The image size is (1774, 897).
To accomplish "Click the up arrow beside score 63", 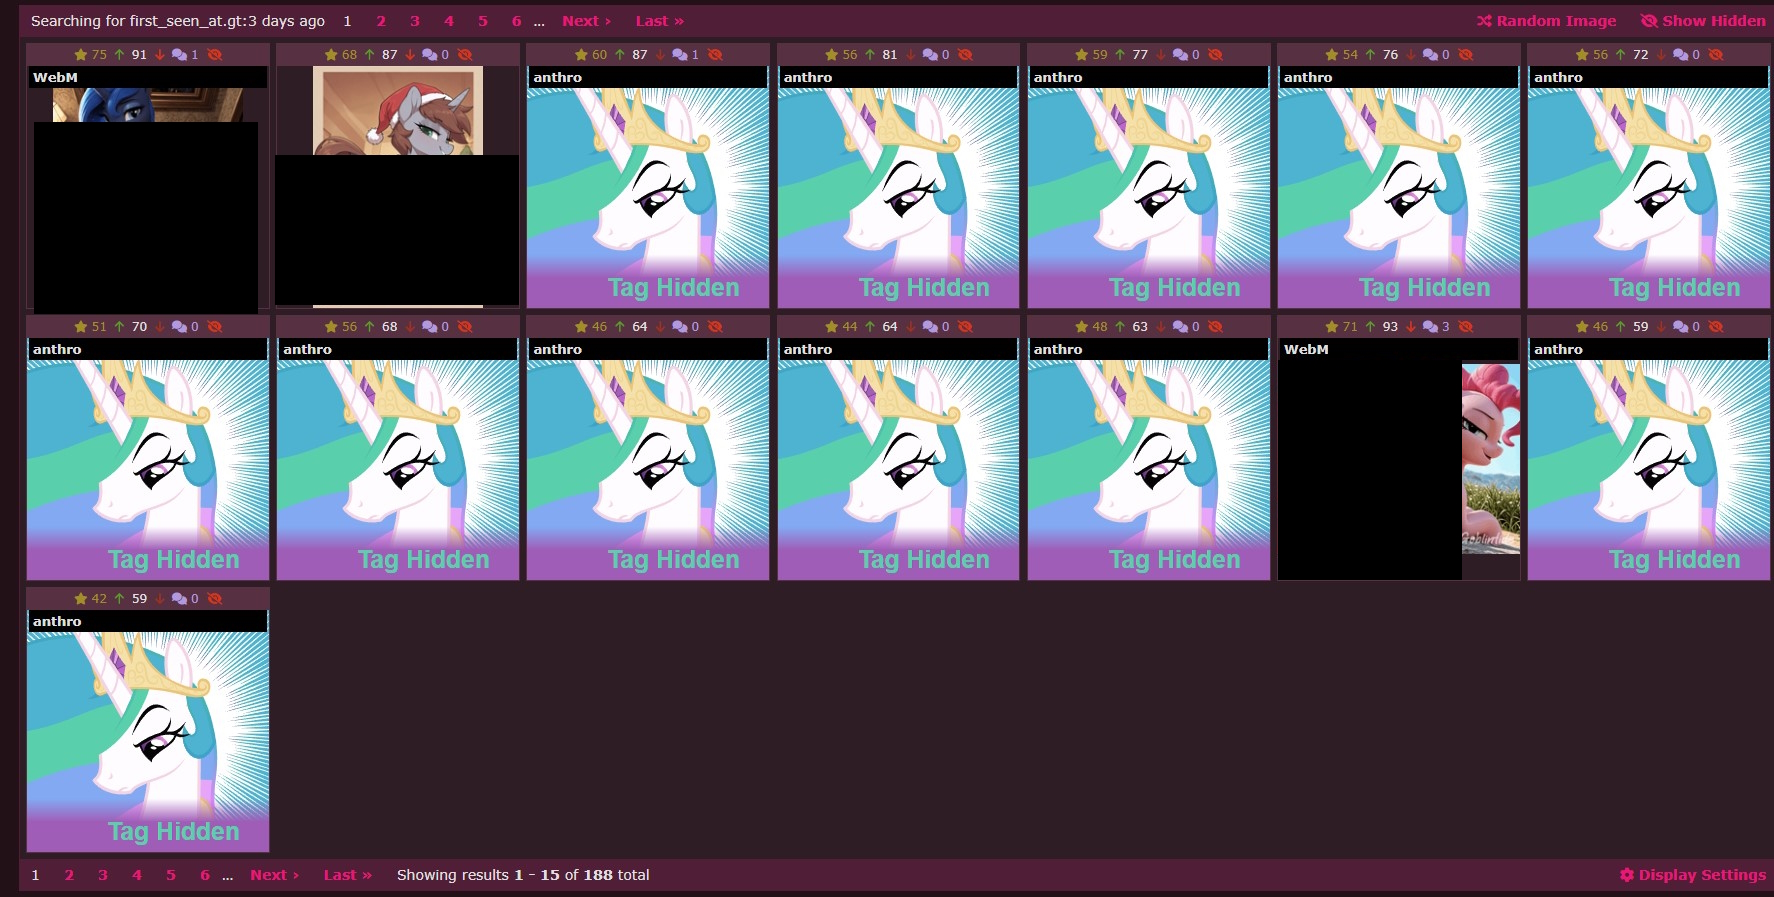I will pyautogui.click(x=1120, y=327).
